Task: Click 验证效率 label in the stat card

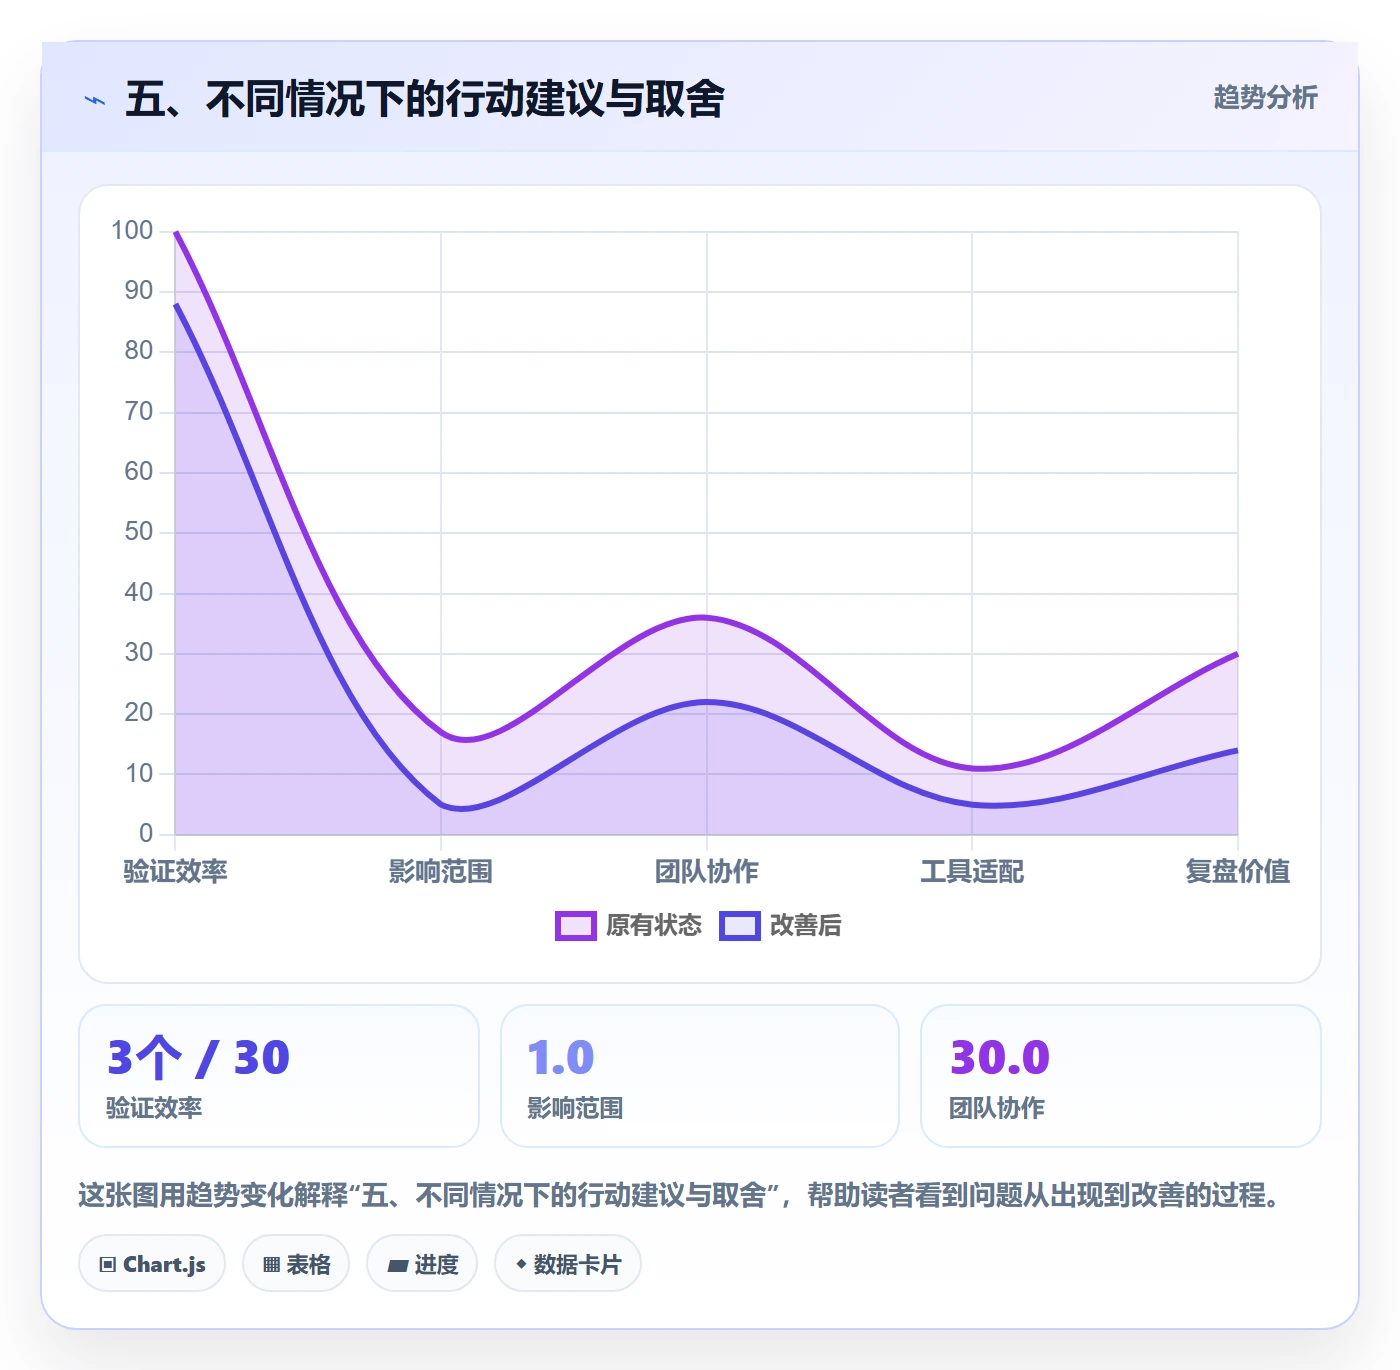Action: pyautogui.click(x=154, y=1108)
